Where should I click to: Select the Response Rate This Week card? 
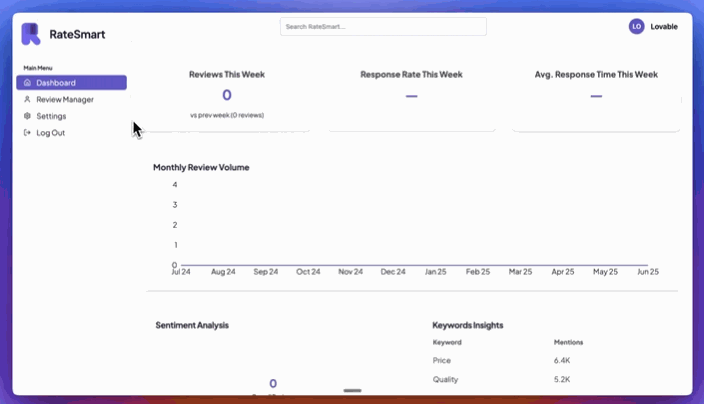(x=411, y=95)
